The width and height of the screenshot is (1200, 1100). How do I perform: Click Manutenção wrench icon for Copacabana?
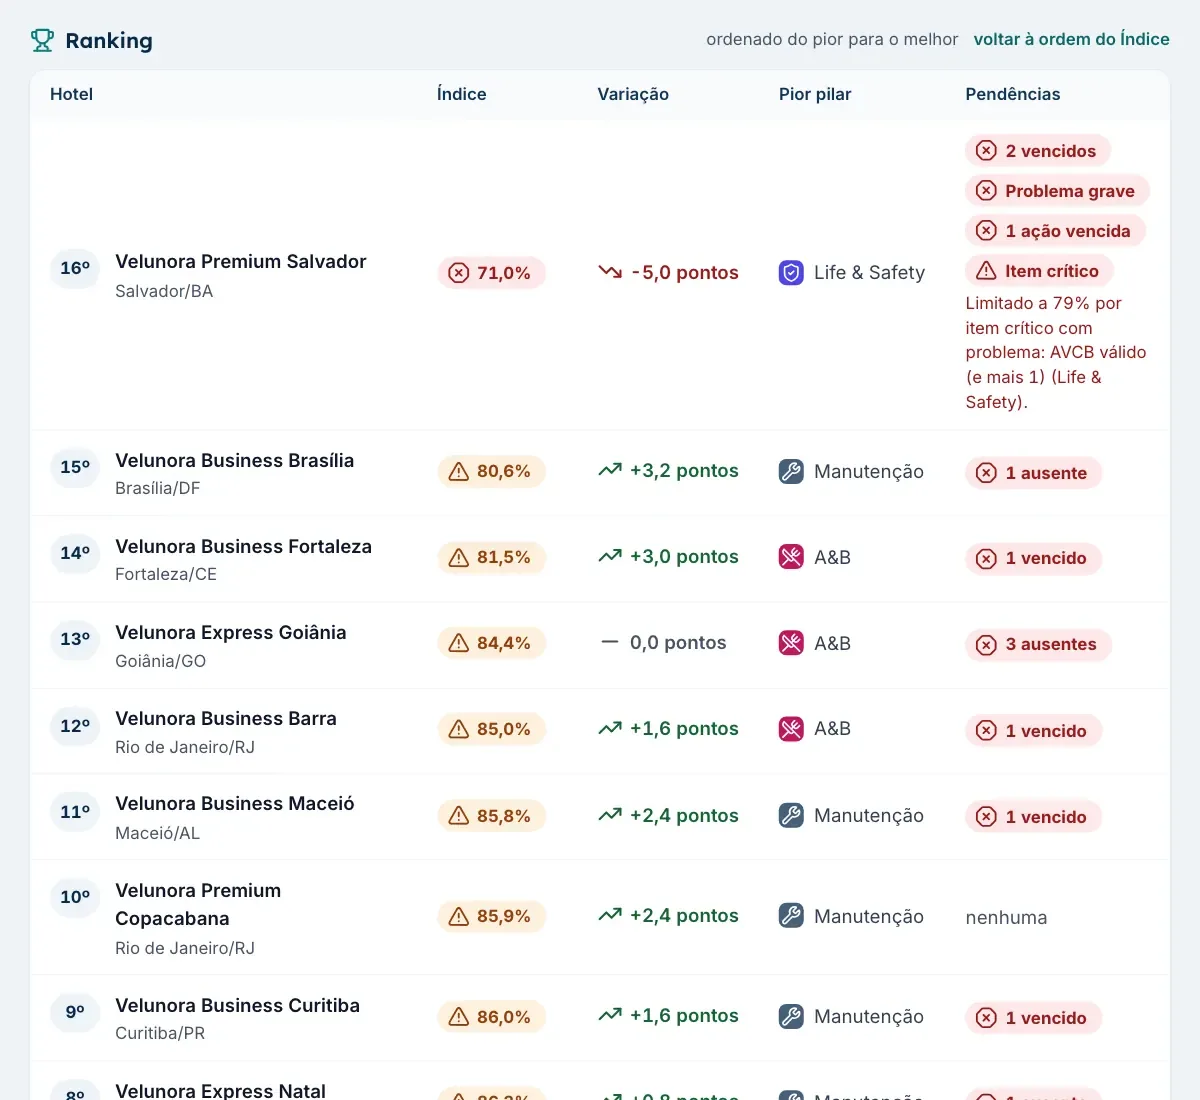(x=791, y=916)
